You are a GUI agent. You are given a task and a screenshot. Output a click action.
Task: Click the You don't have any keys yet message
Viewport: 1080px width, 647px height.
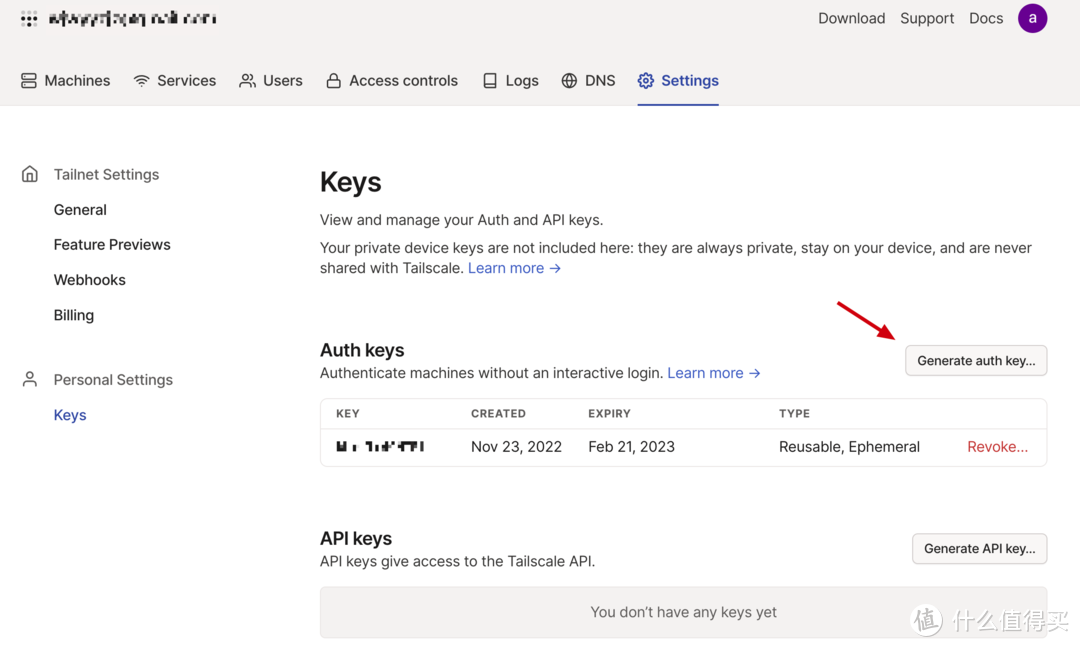(683, 612)
